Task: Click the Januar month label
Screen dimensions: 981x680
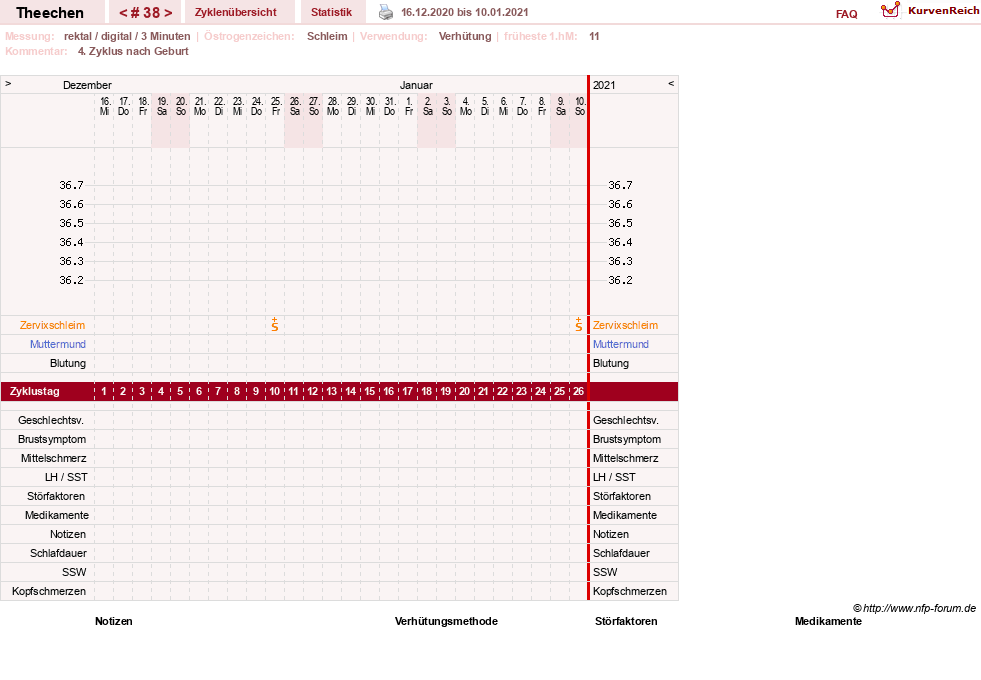Action: pos(417,85)
